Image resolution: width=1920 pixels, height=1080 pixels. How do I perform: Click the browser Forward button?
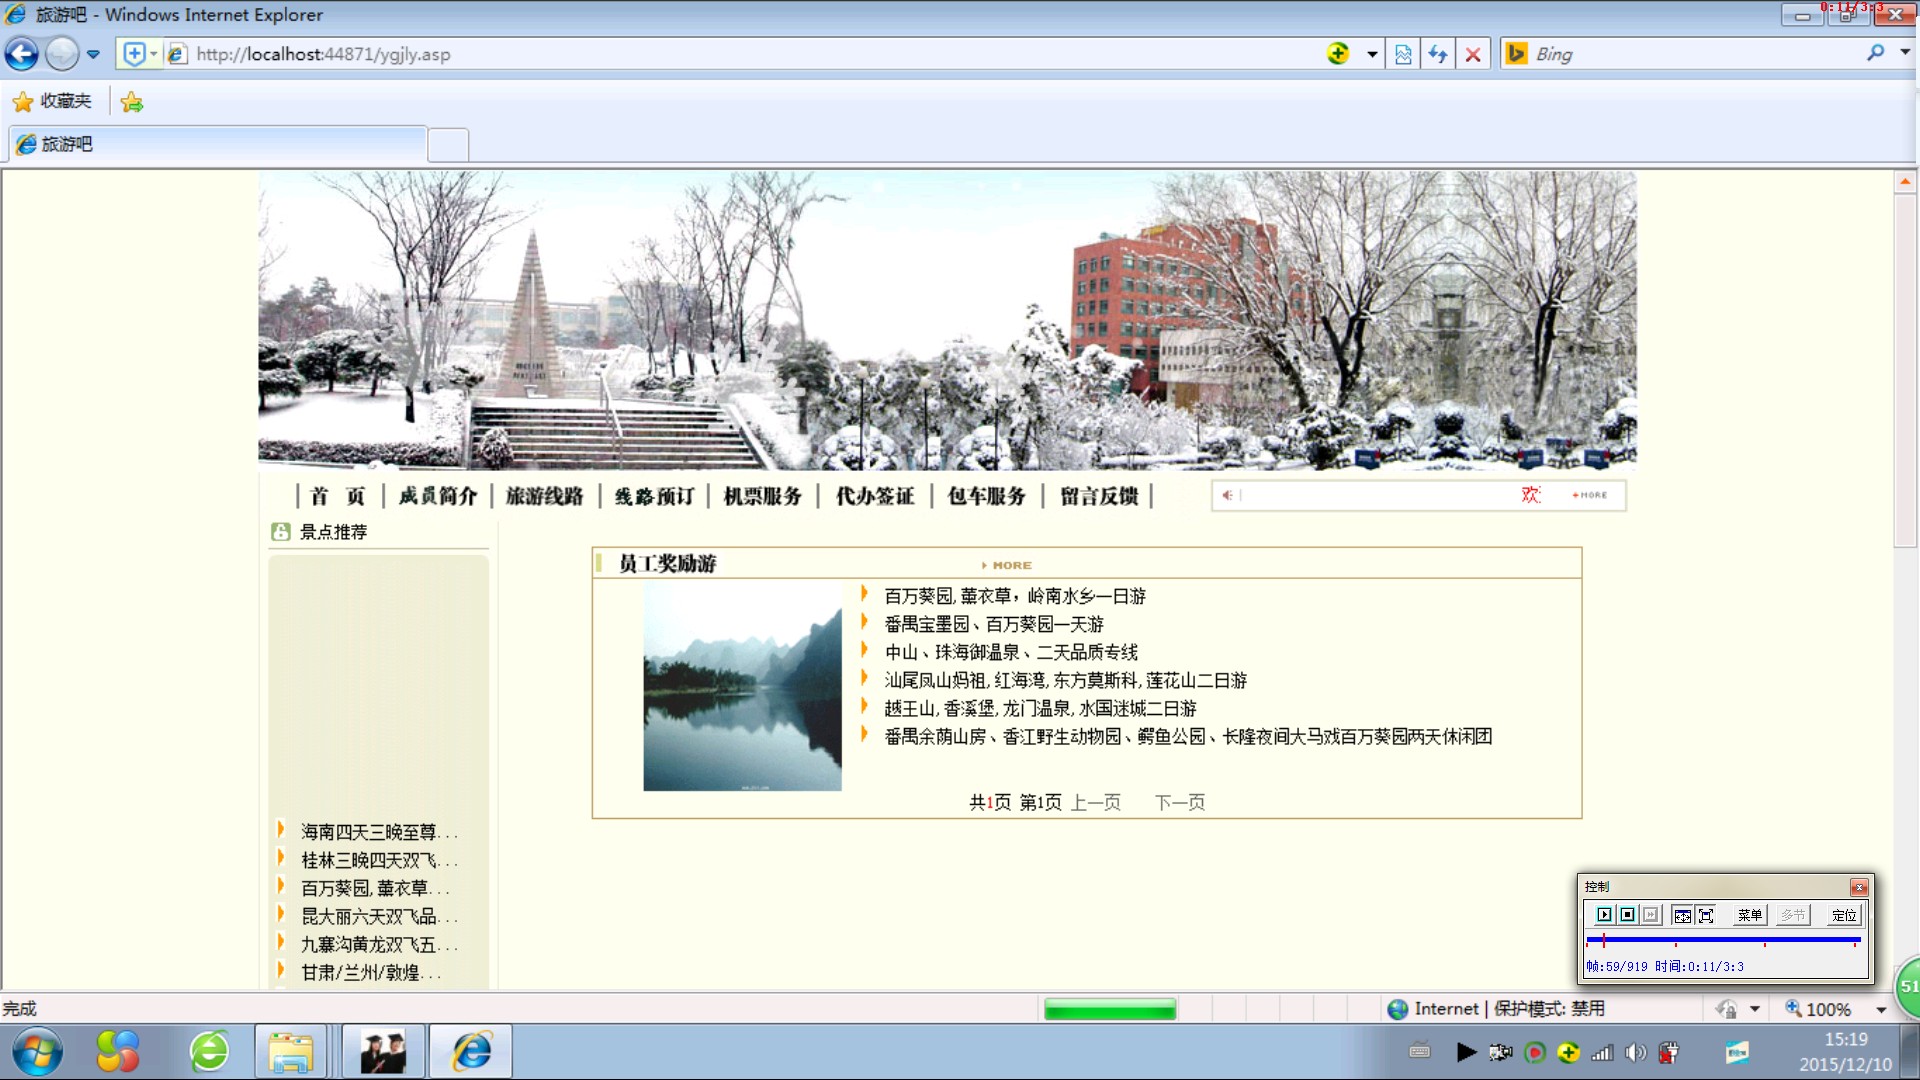(x=62, y=54)
